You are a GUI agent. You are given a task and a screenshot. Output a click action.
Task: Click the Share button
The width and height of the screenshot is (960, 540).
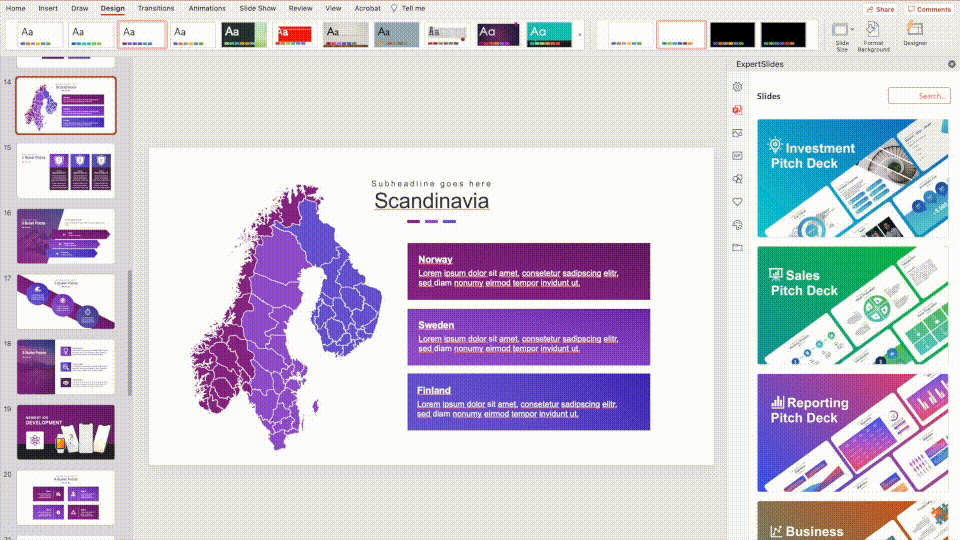pyautogui.click(x=879, y=9)
